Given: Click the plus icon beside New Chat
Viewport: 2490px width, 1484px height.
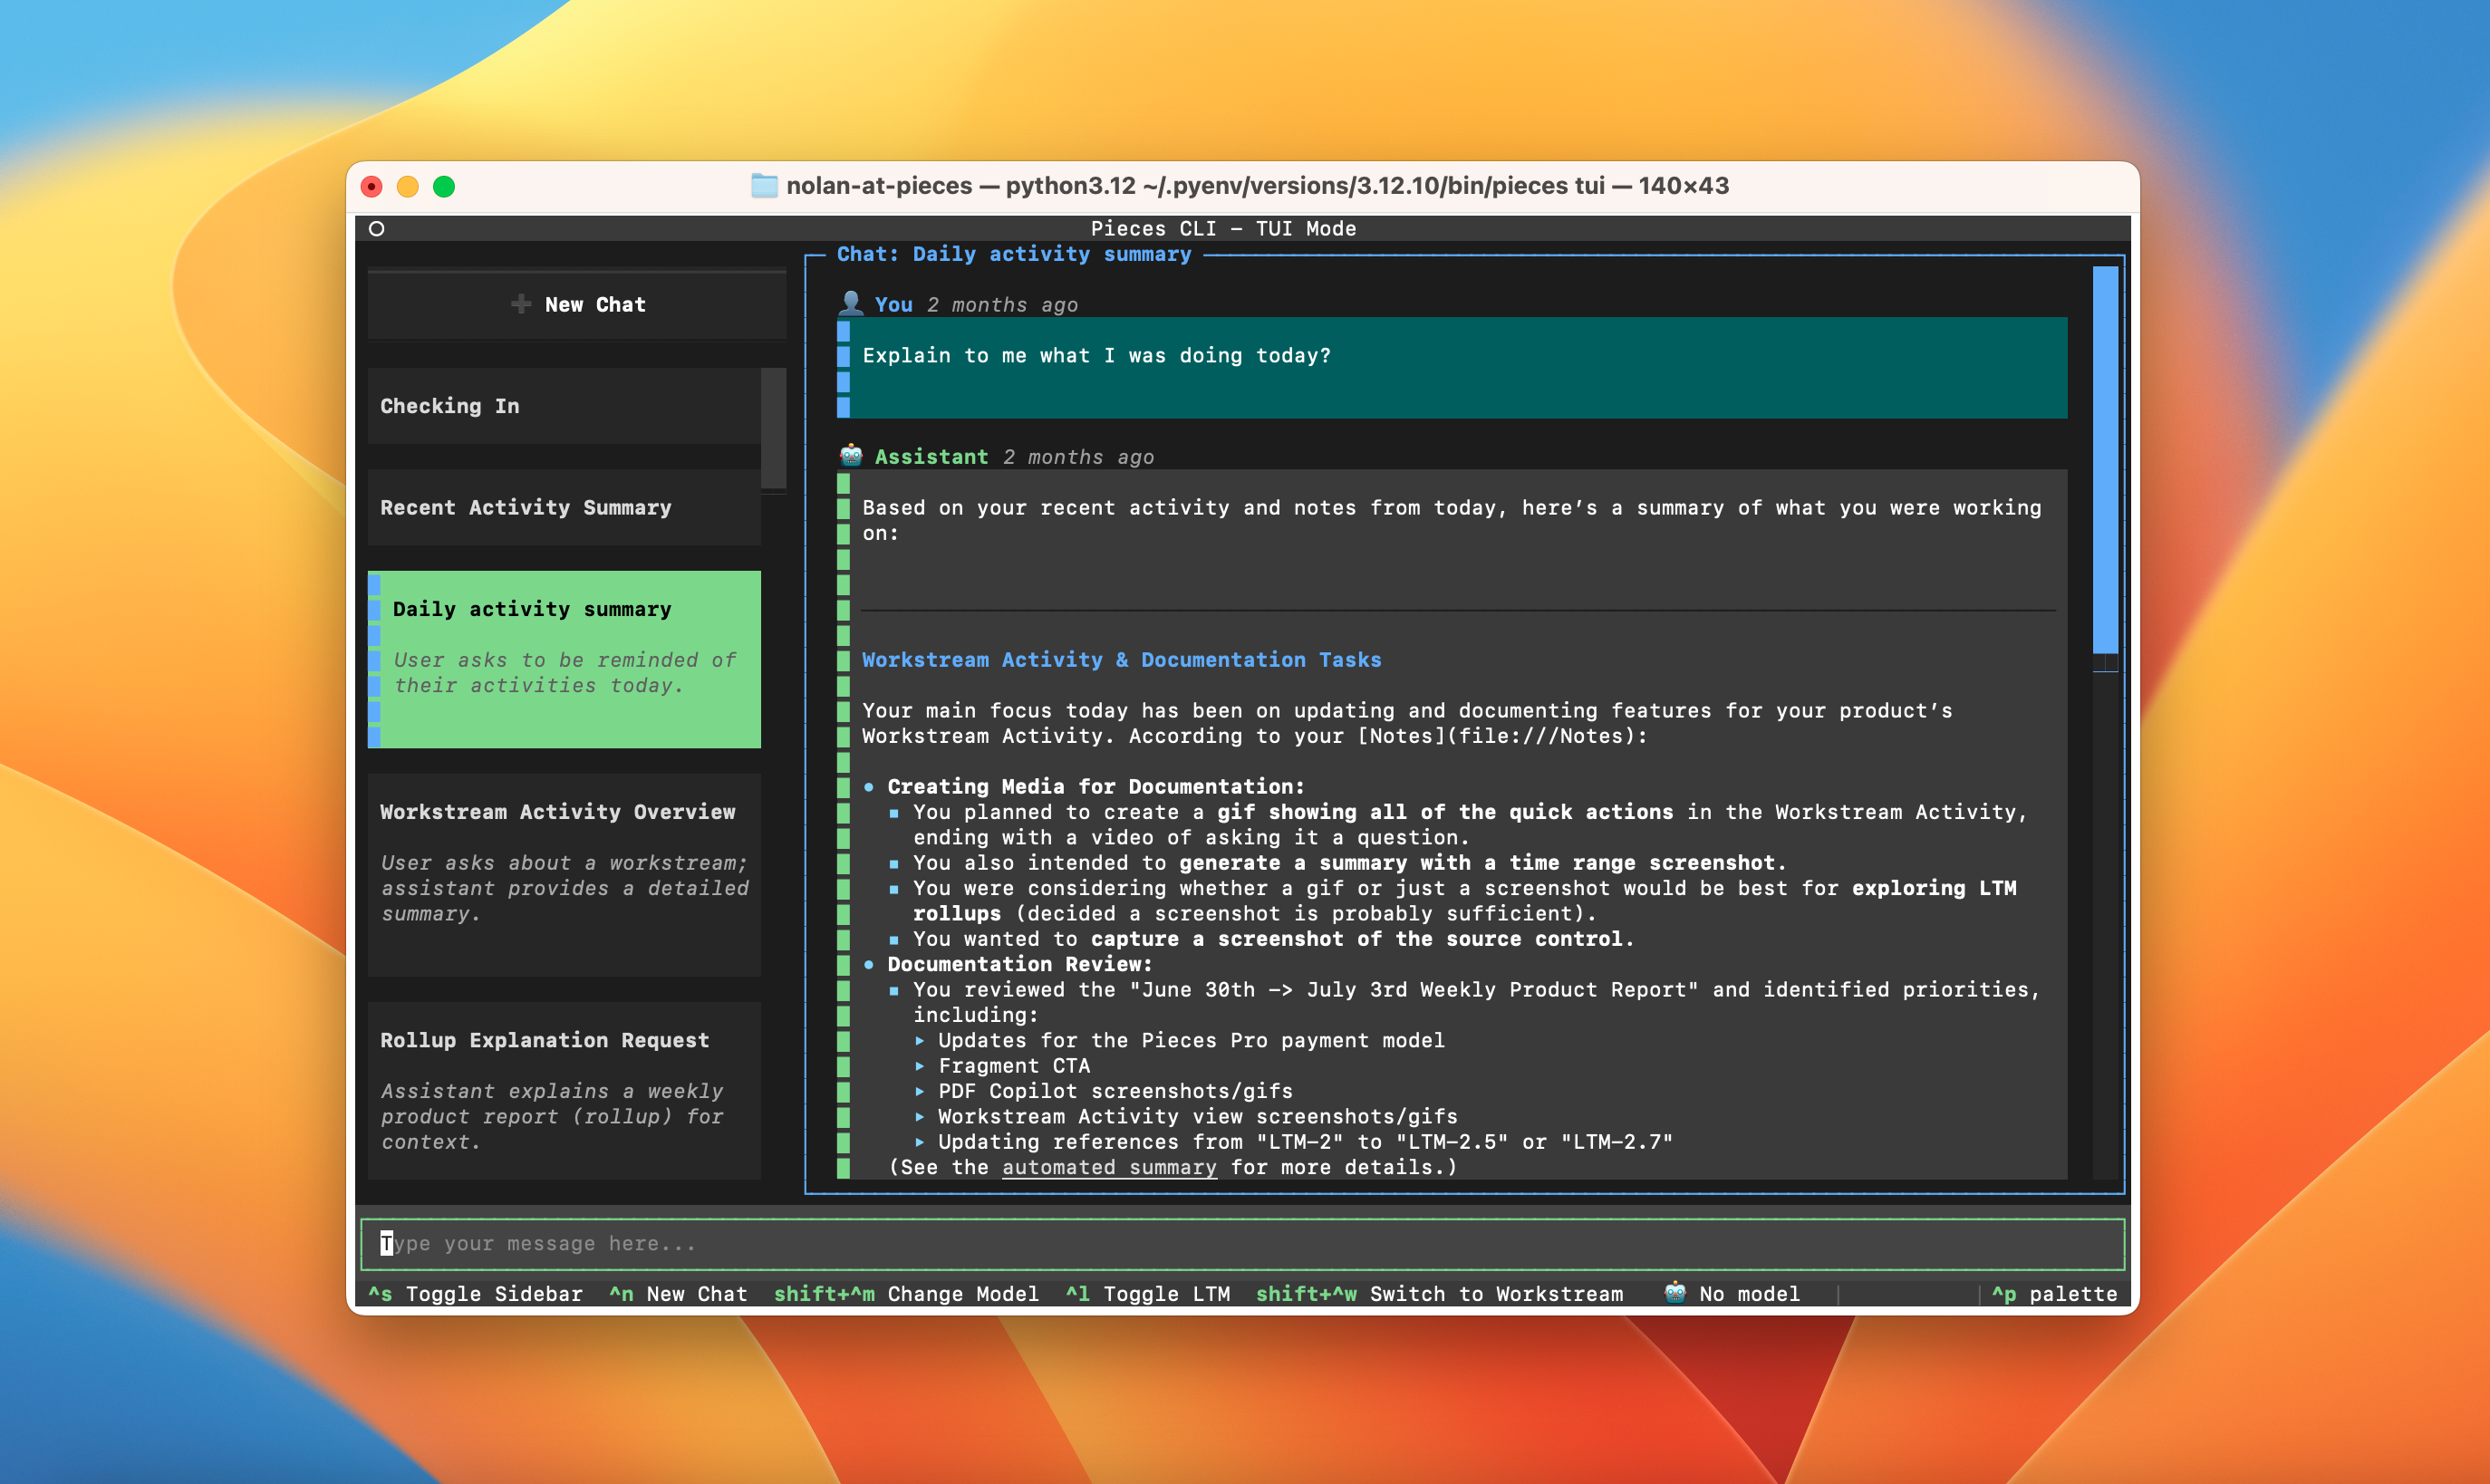Looking at the screenshot, I should [x=520, y=304].
